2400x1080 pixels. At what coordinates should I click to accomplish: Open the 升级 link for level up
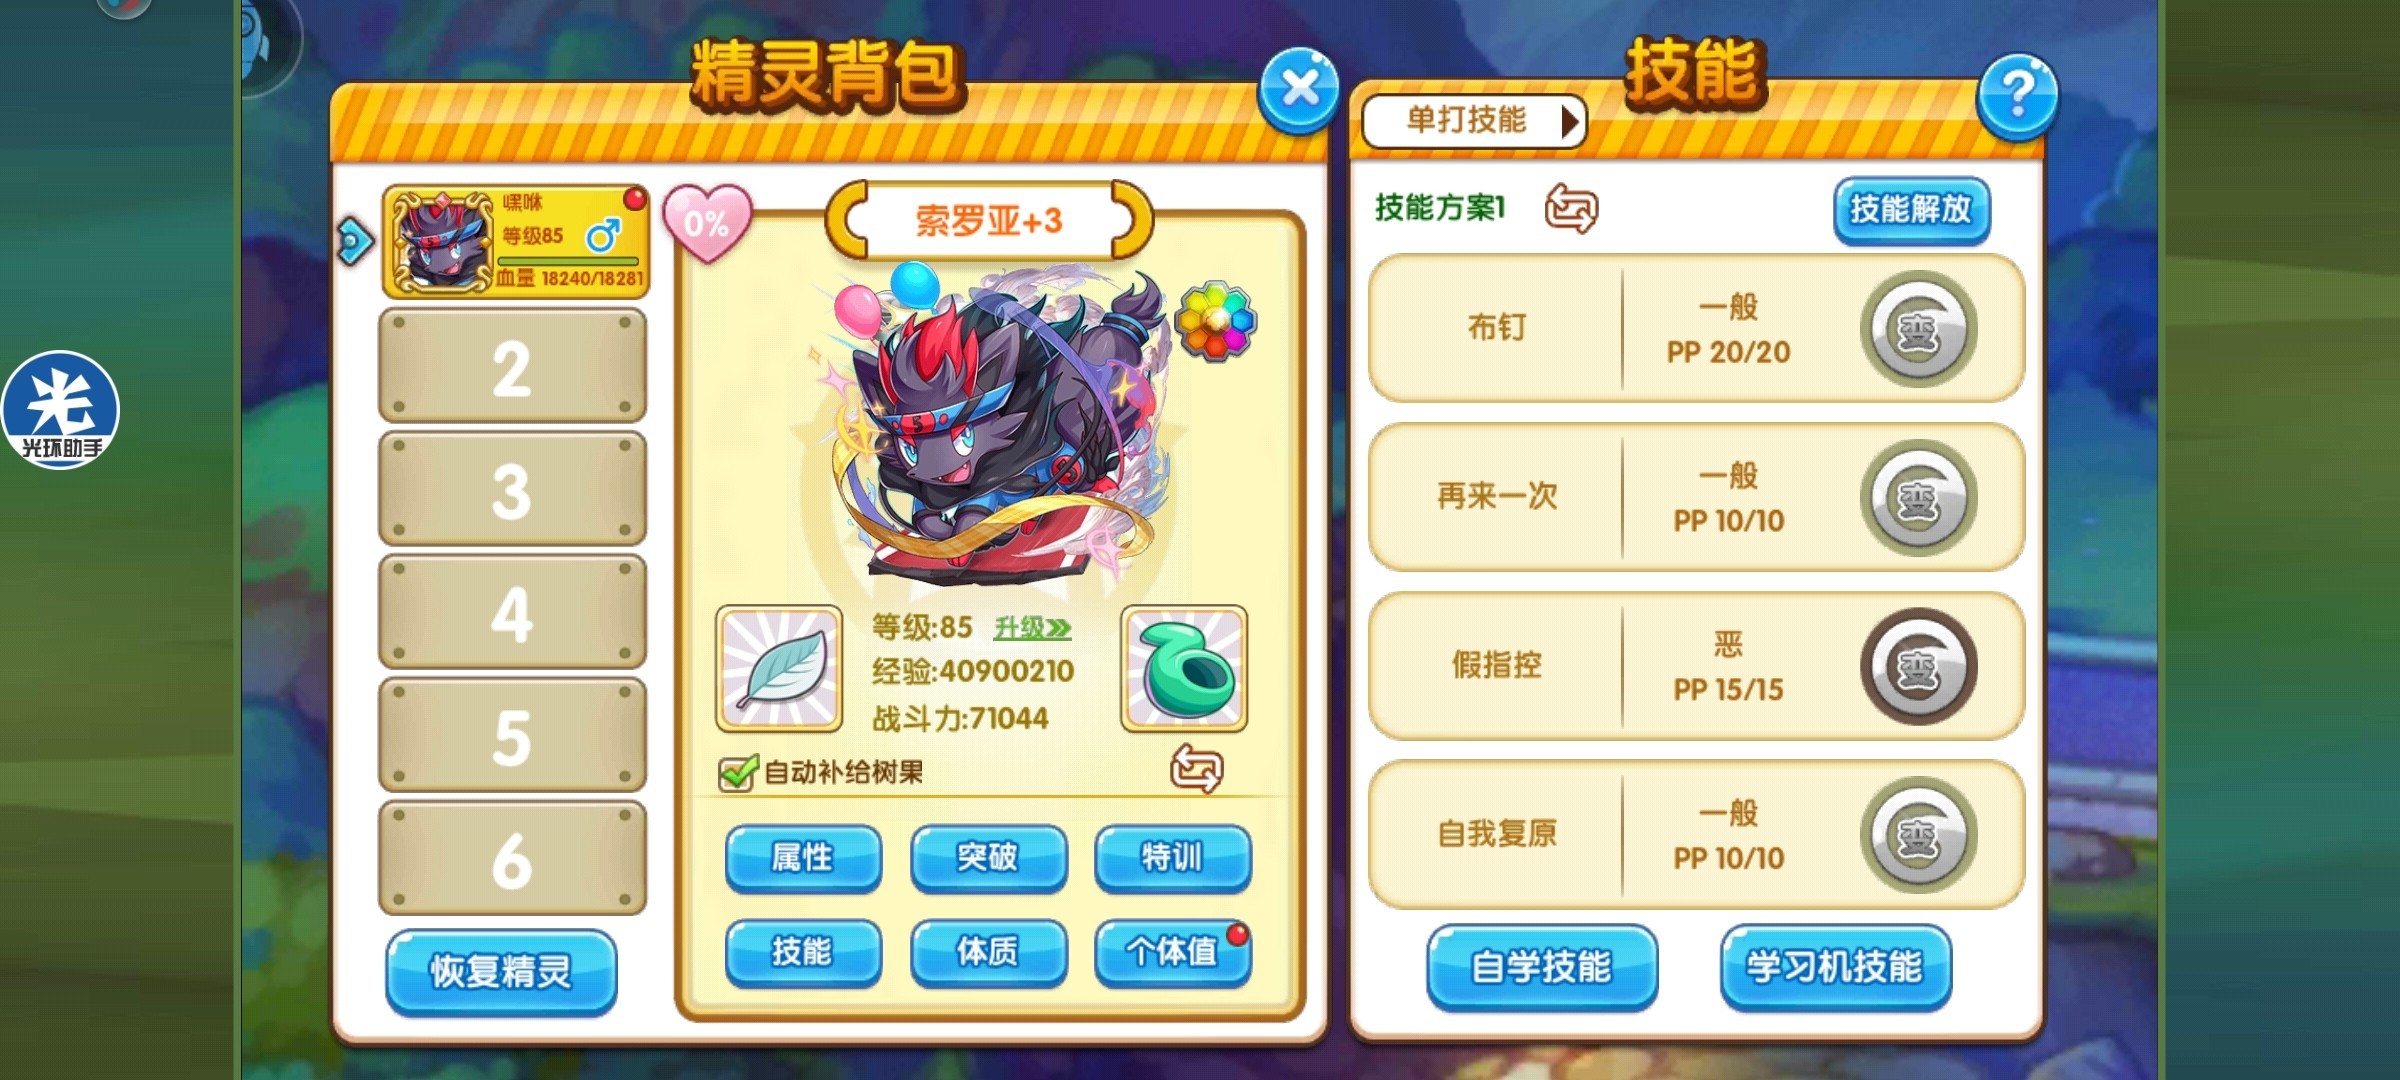(1032, 628)
